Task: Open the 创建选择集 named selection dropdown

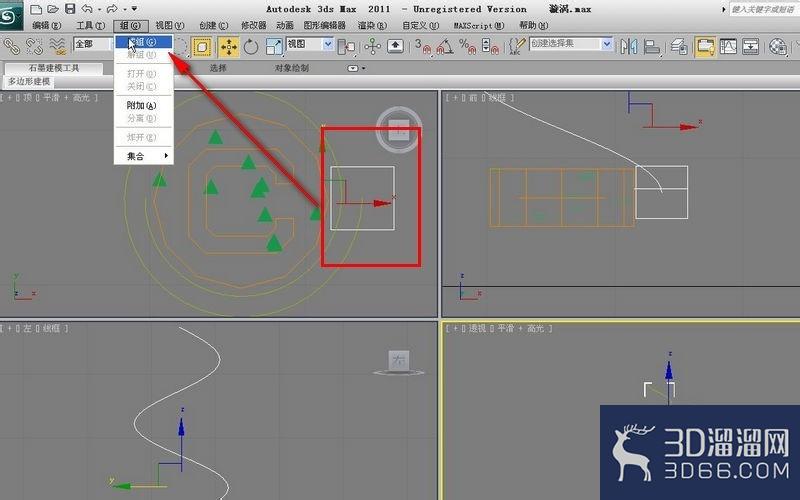Action: coord(570,44)
